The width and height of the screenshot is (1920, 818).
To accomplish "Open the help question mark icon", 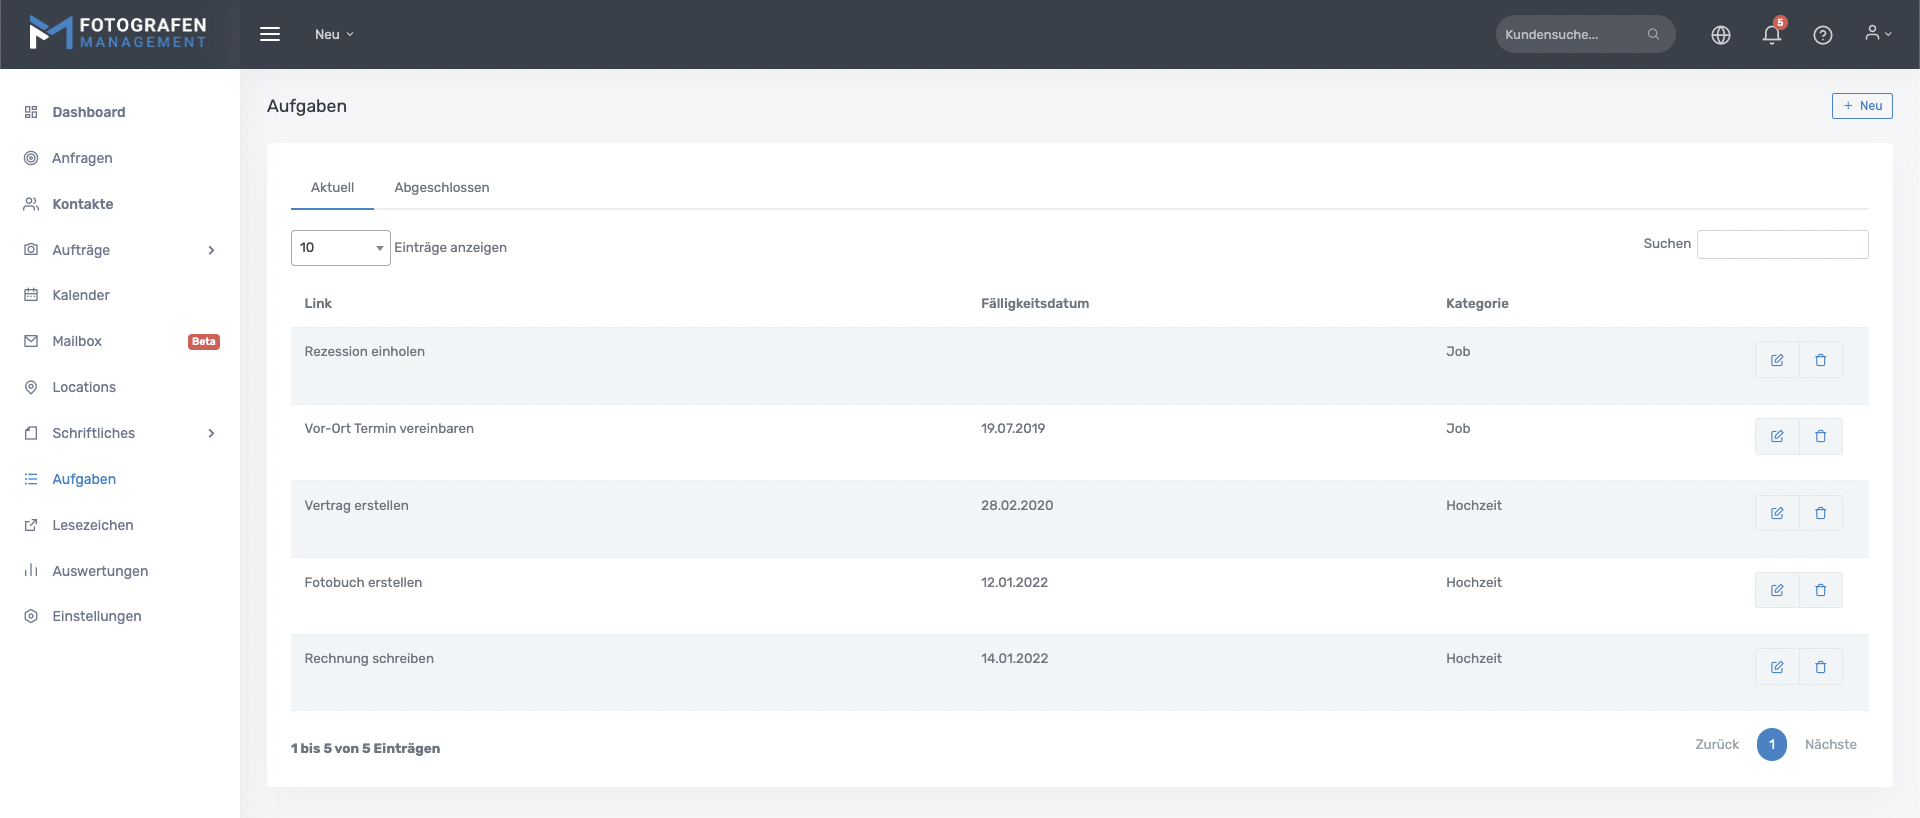I will coord(1822,35).
